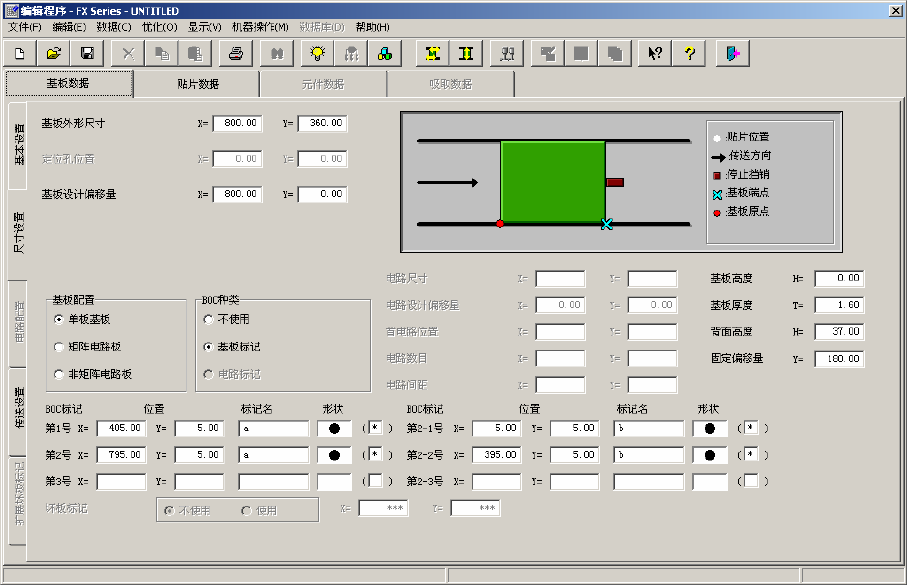Click the 基板厚度 T value field
907x585 pixels.
[839, 306]
